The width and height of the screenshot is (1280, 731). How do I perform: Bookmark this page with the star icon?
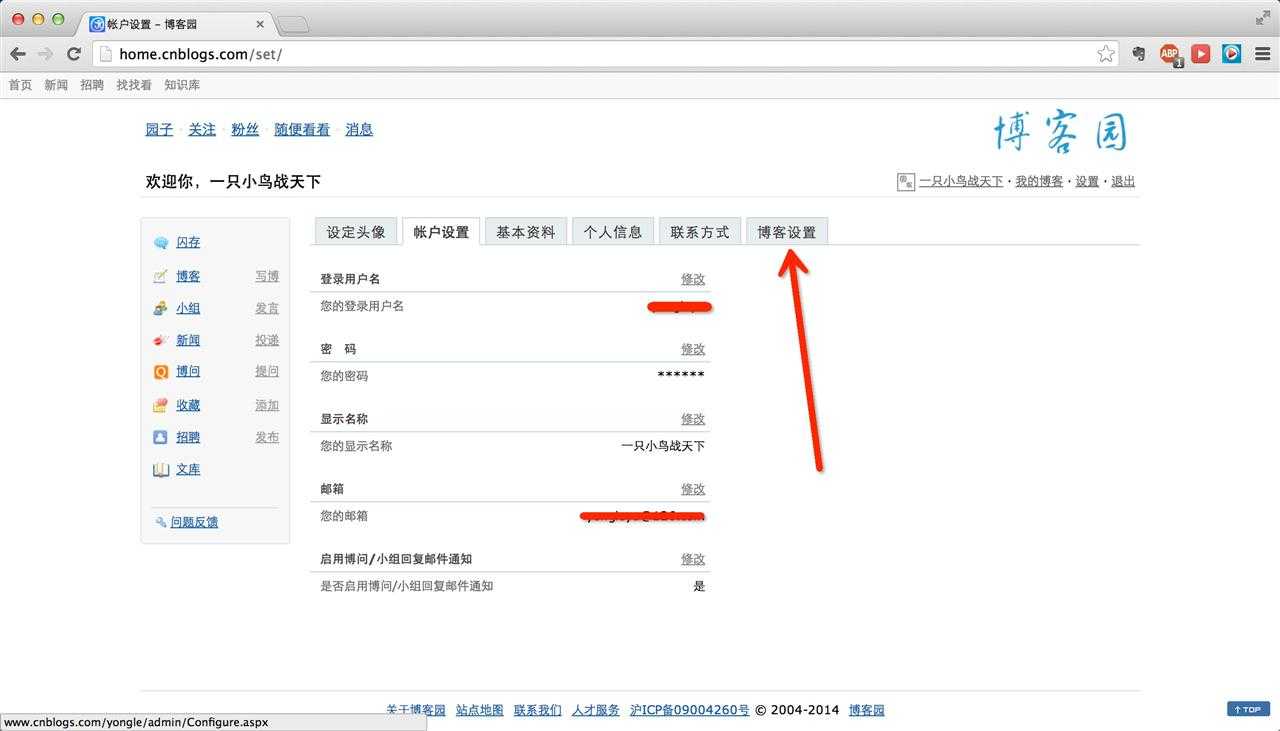[x=1105, y=54]
